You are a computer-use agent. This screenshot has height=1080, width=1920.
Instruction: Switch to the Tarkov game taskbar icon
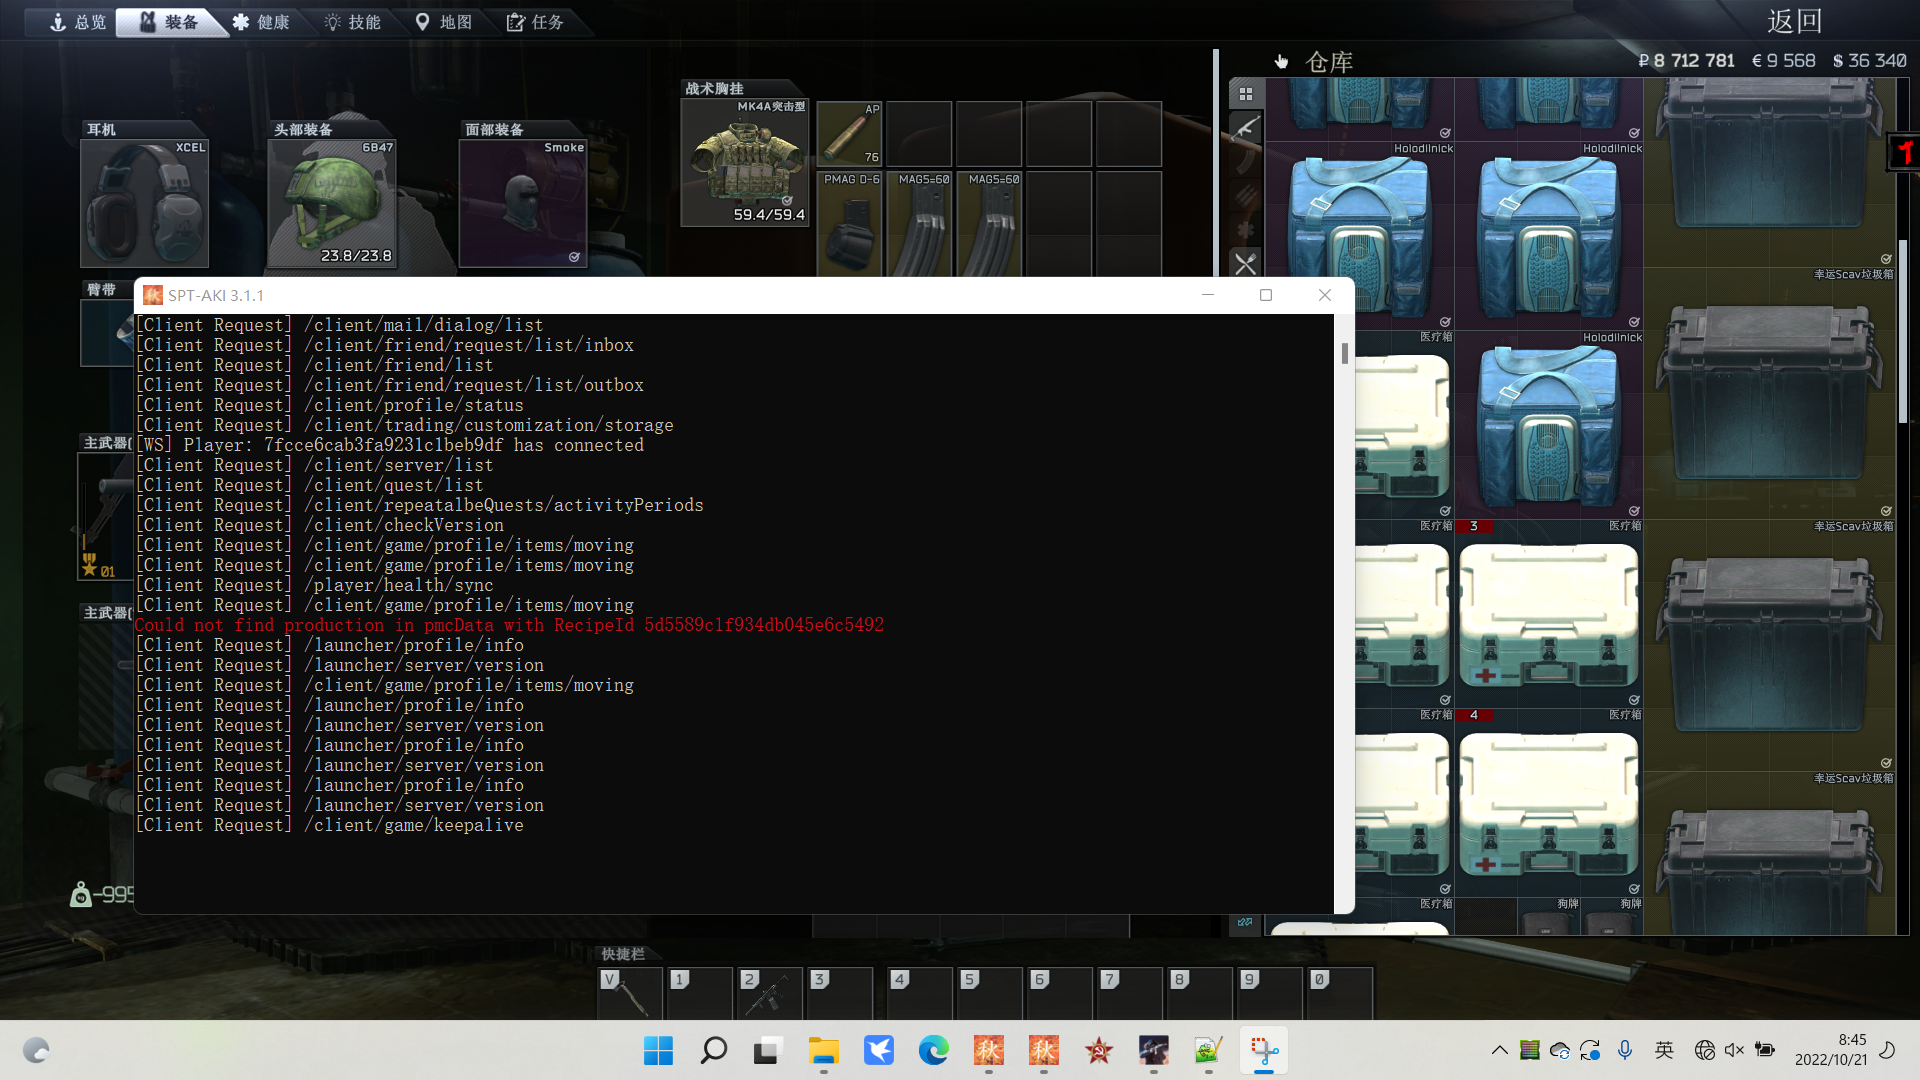pyautogui.click(x=1153, y=1051)
